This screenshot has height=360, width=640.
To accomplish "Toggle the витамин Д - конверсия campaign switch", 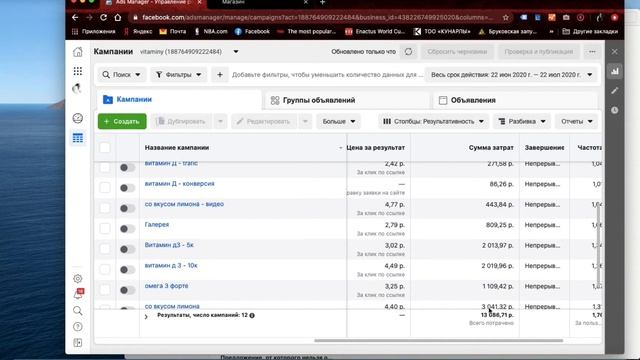I will 127,188.
